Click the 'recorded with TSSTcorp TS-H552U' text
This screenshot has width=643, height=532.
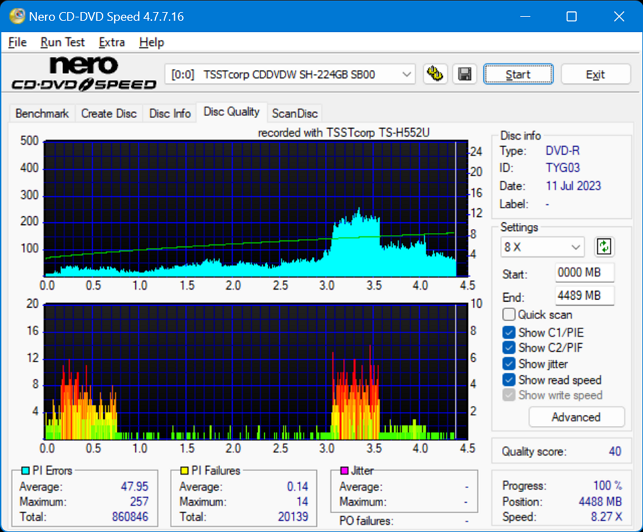(x=344, y=132)
